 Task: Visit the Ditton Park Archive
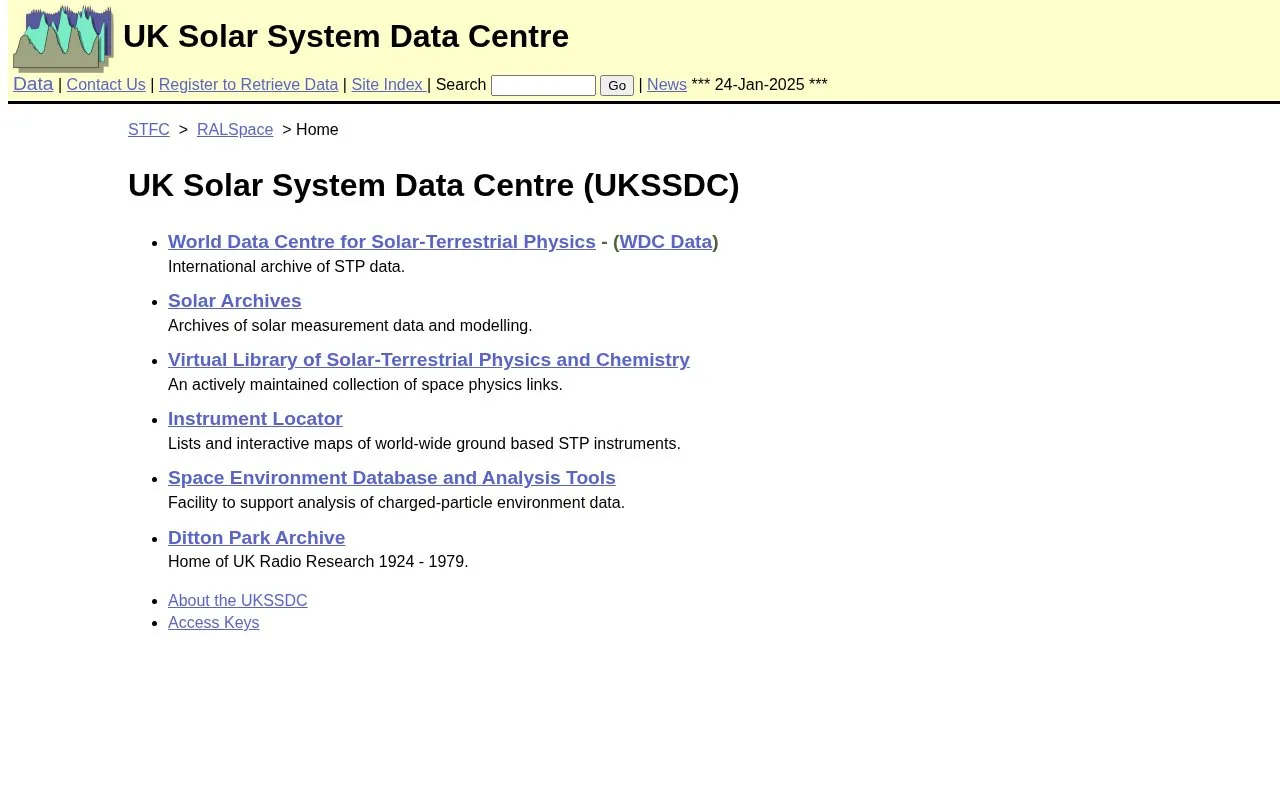[257, 538]
